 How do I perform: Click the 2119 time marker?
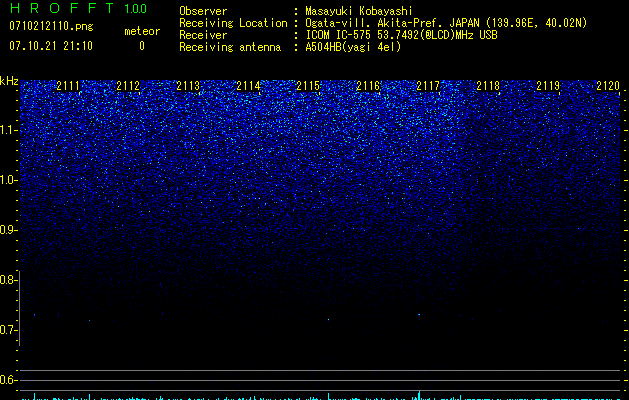pos(548,86)
